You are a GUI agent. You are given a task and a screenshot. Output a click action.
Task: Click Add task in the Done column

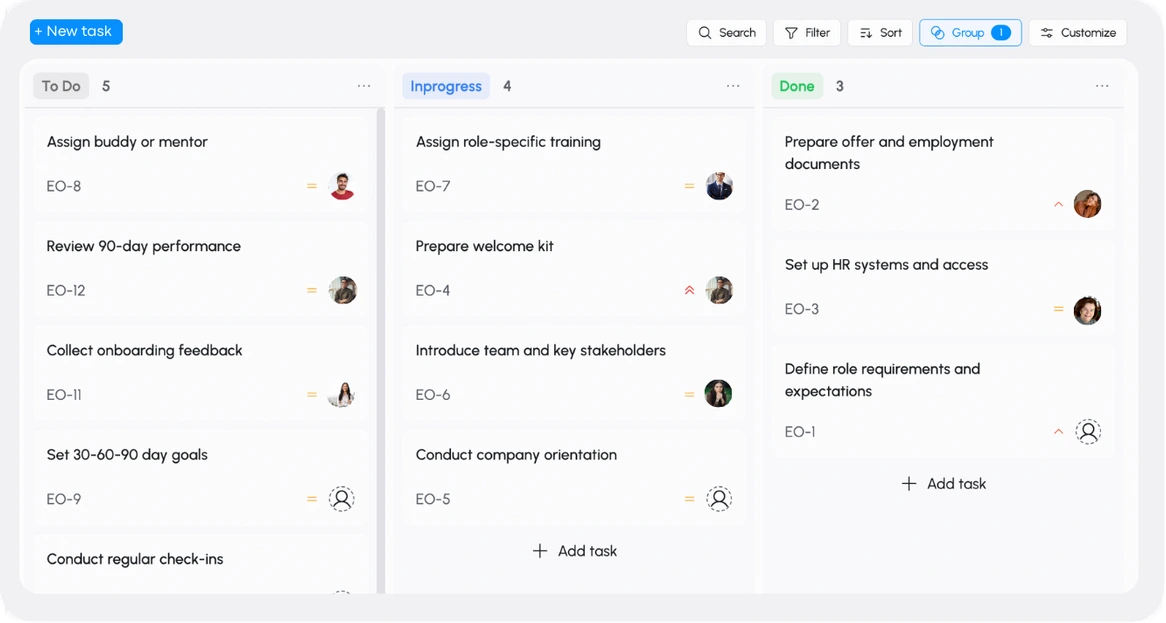coord(944,484)
